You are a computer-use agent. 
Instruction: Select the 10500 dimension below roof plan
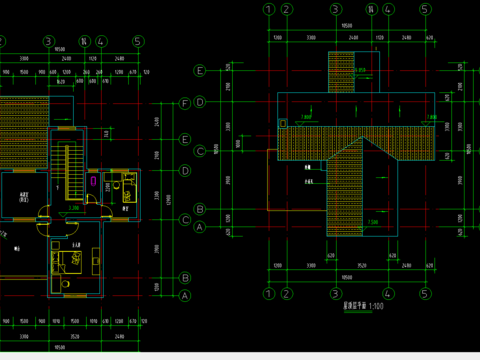(x=347, y=277)
